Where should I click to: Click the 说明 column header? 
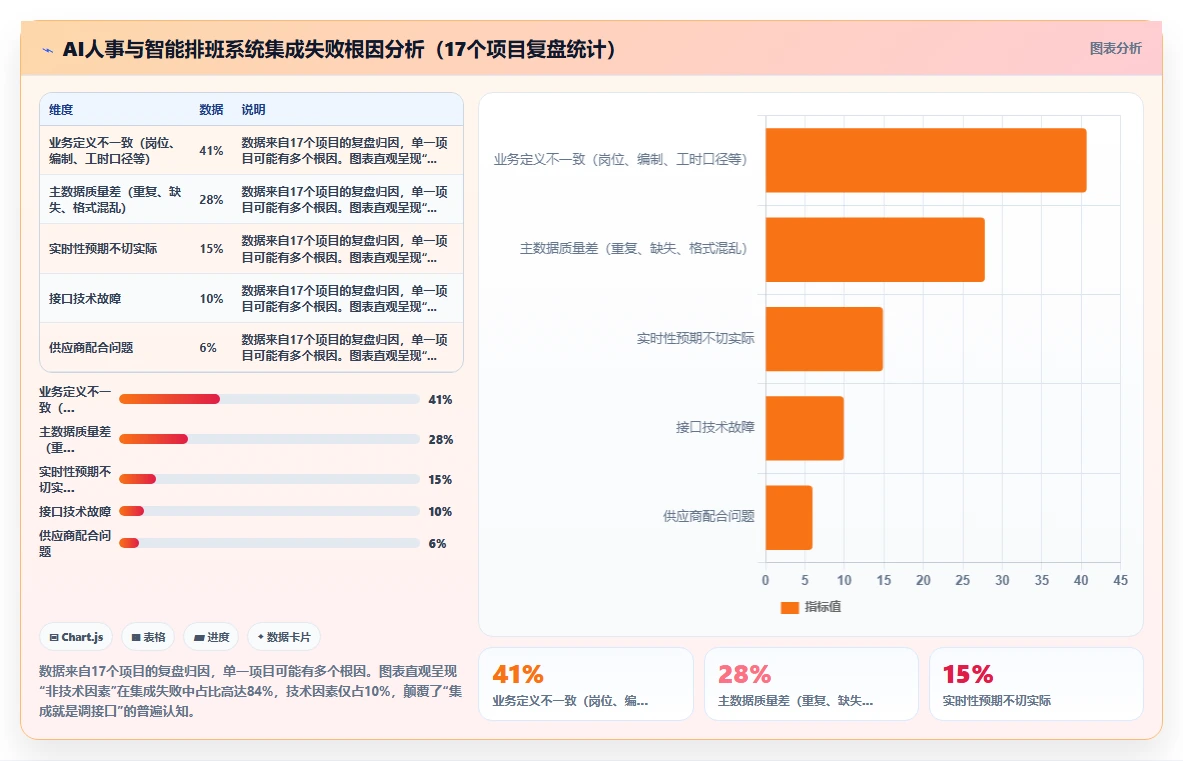pyautogui.click(x=254, y=109)
